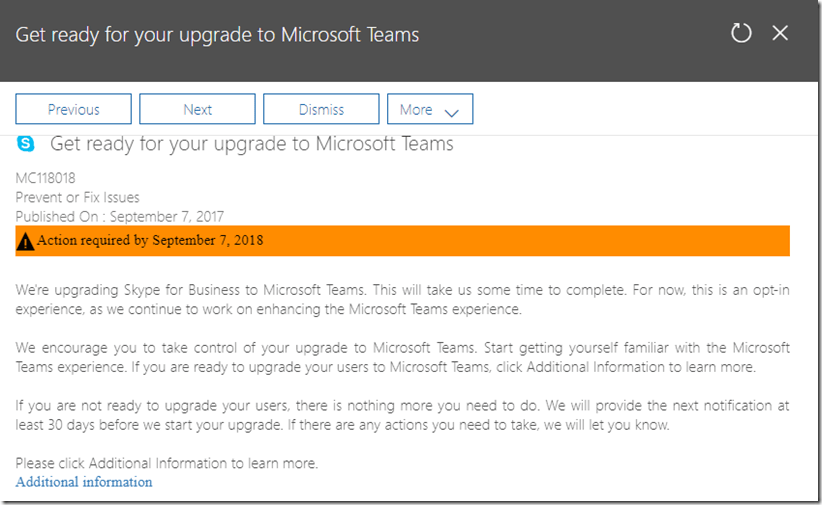This screenshot has width=822, height=505.
Task: Click the dark header bar title text
Action: (217, 34)
